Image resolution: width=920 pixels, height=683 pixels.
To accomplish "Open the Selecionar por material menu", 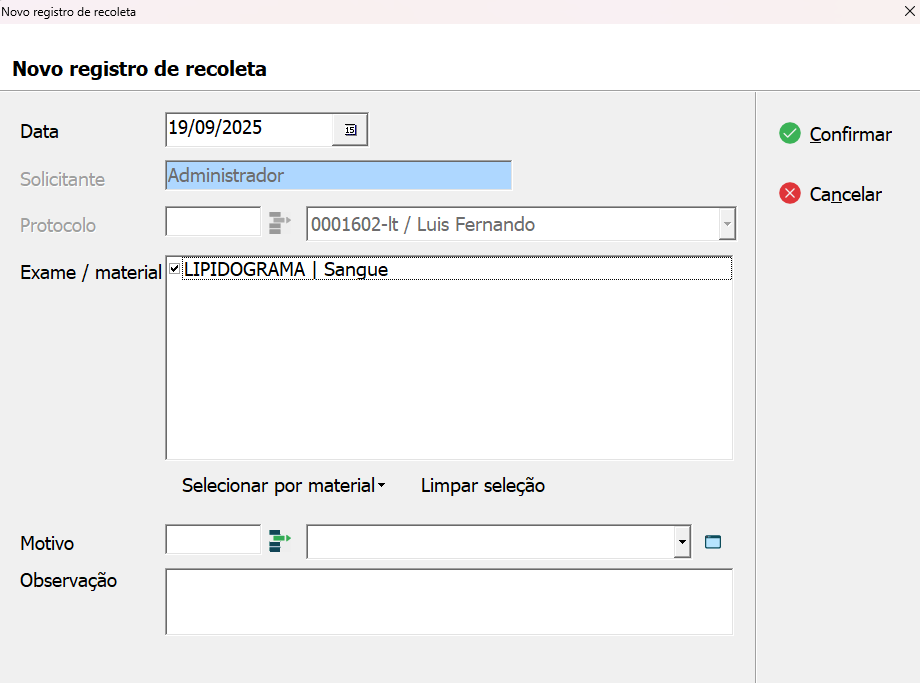I will 283,485.
